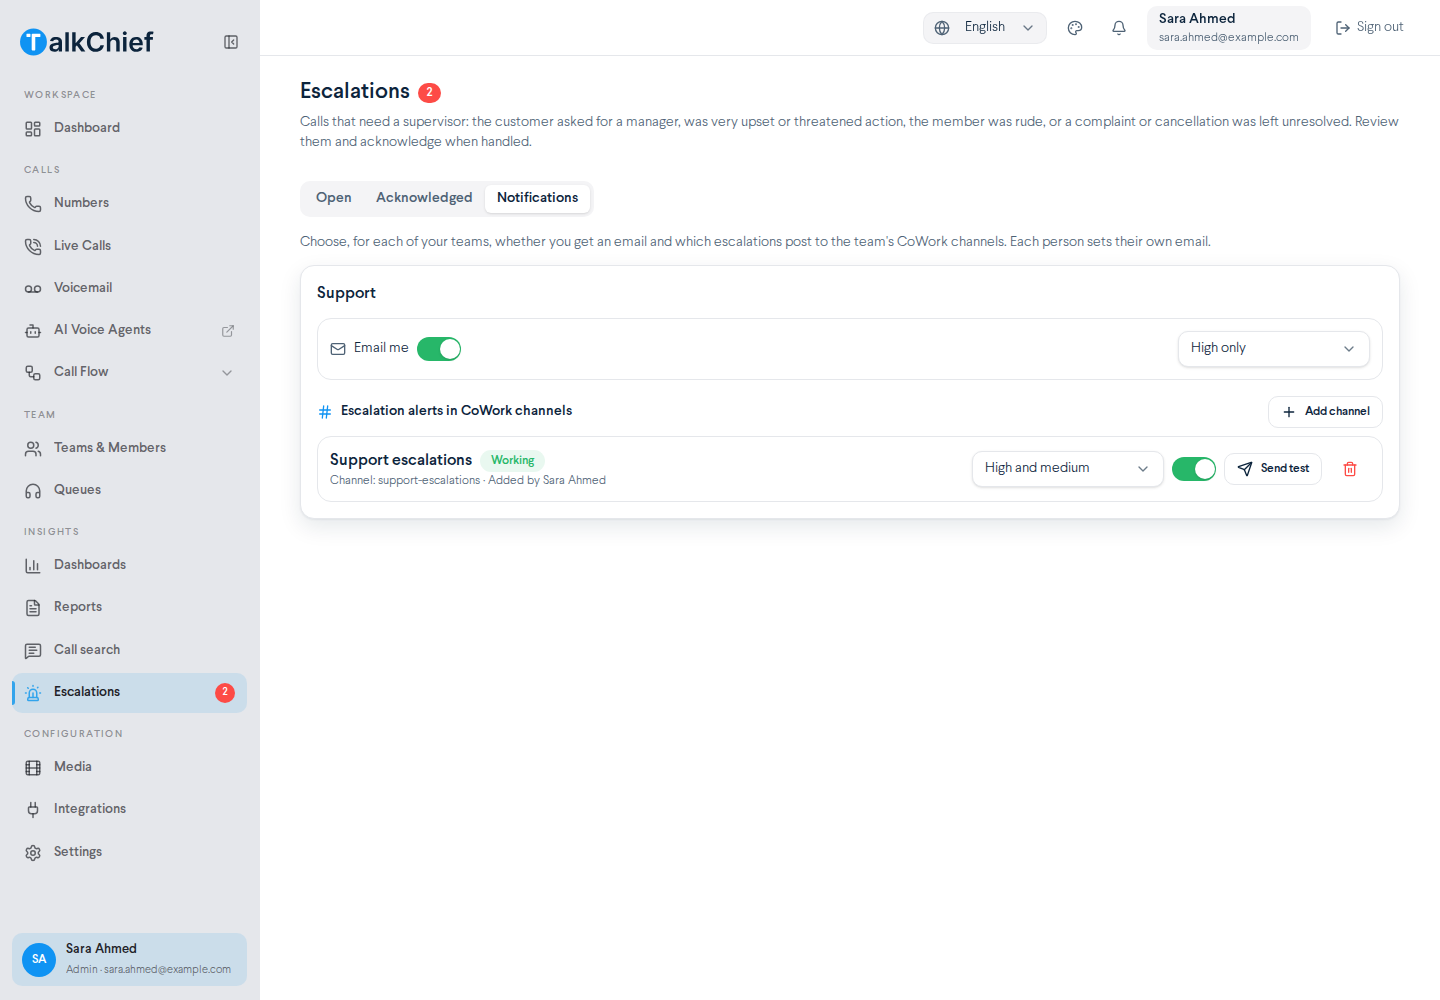This screenshot has width=1440, height=1000.
Task: Open the High only dropdown
Action: pos(1273,349)
